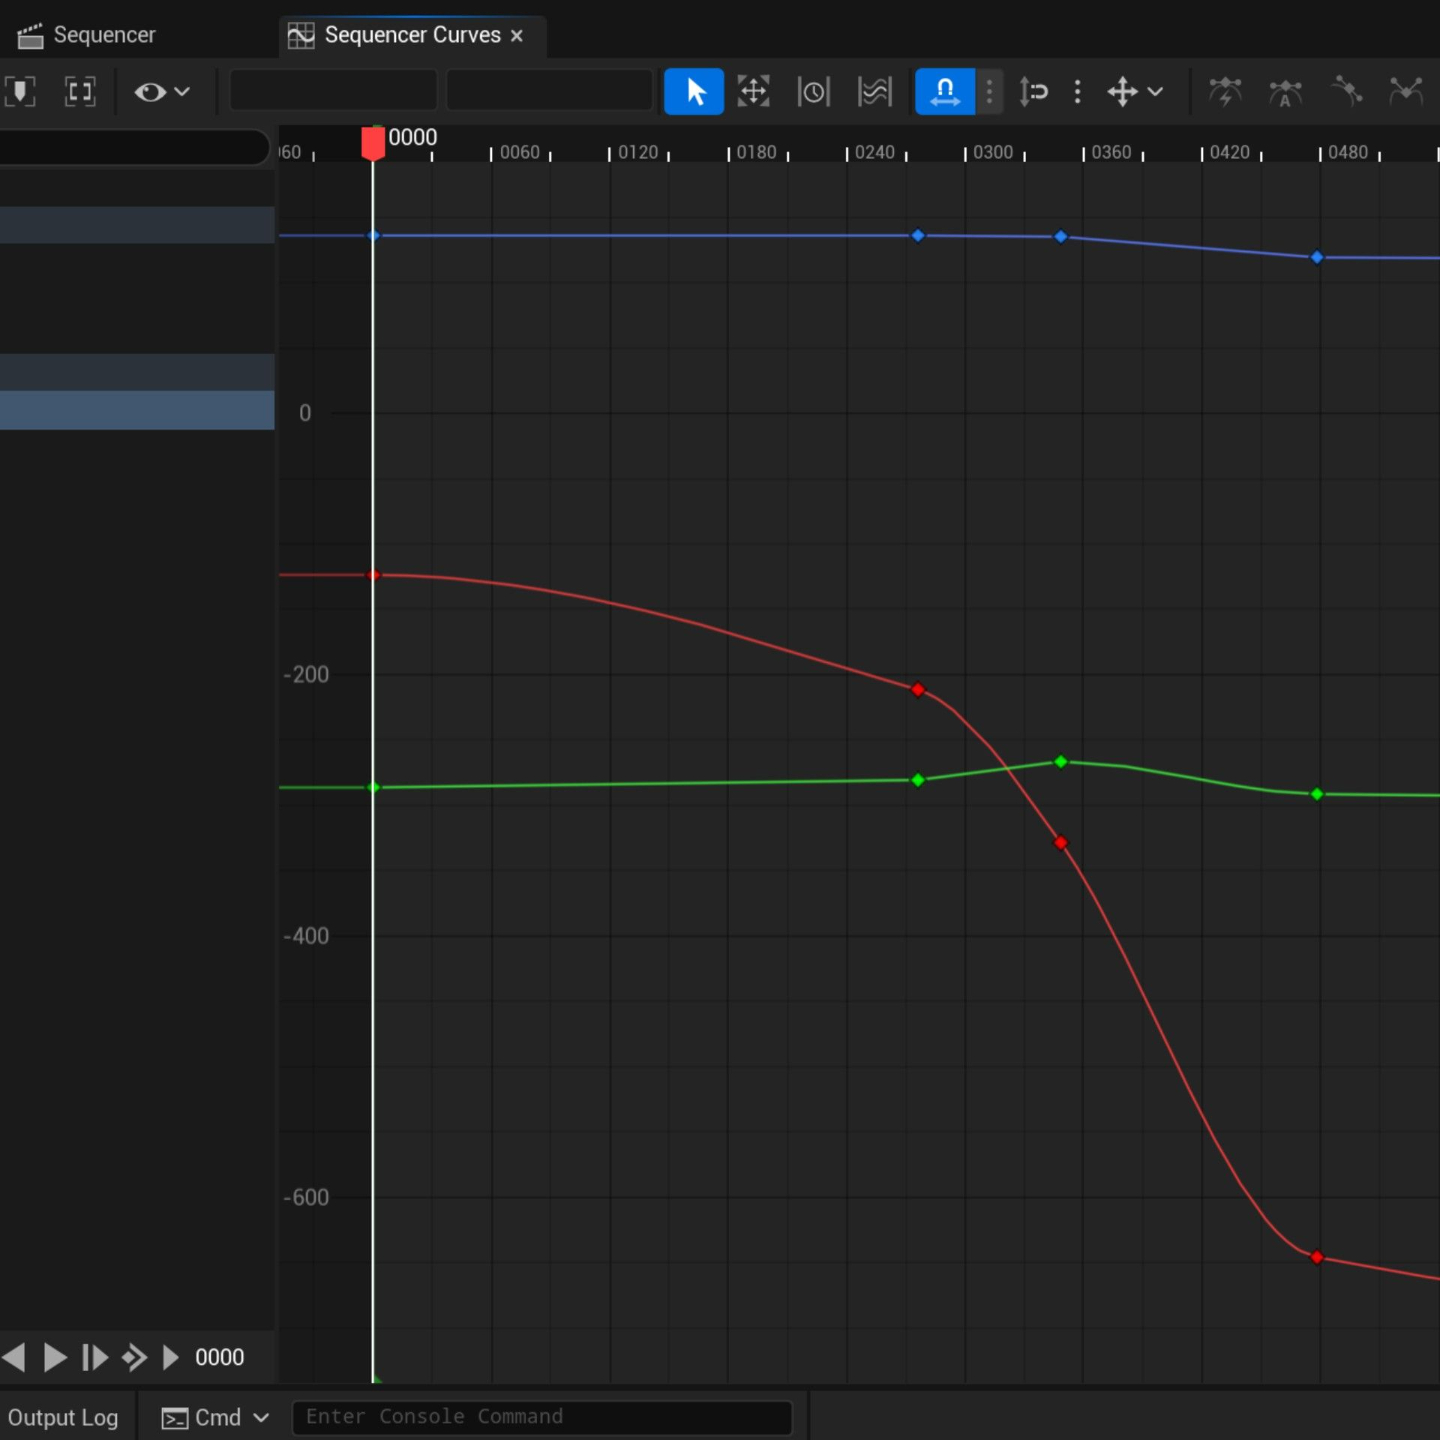Open the eye icon view options dropdown

coord(161,92)
